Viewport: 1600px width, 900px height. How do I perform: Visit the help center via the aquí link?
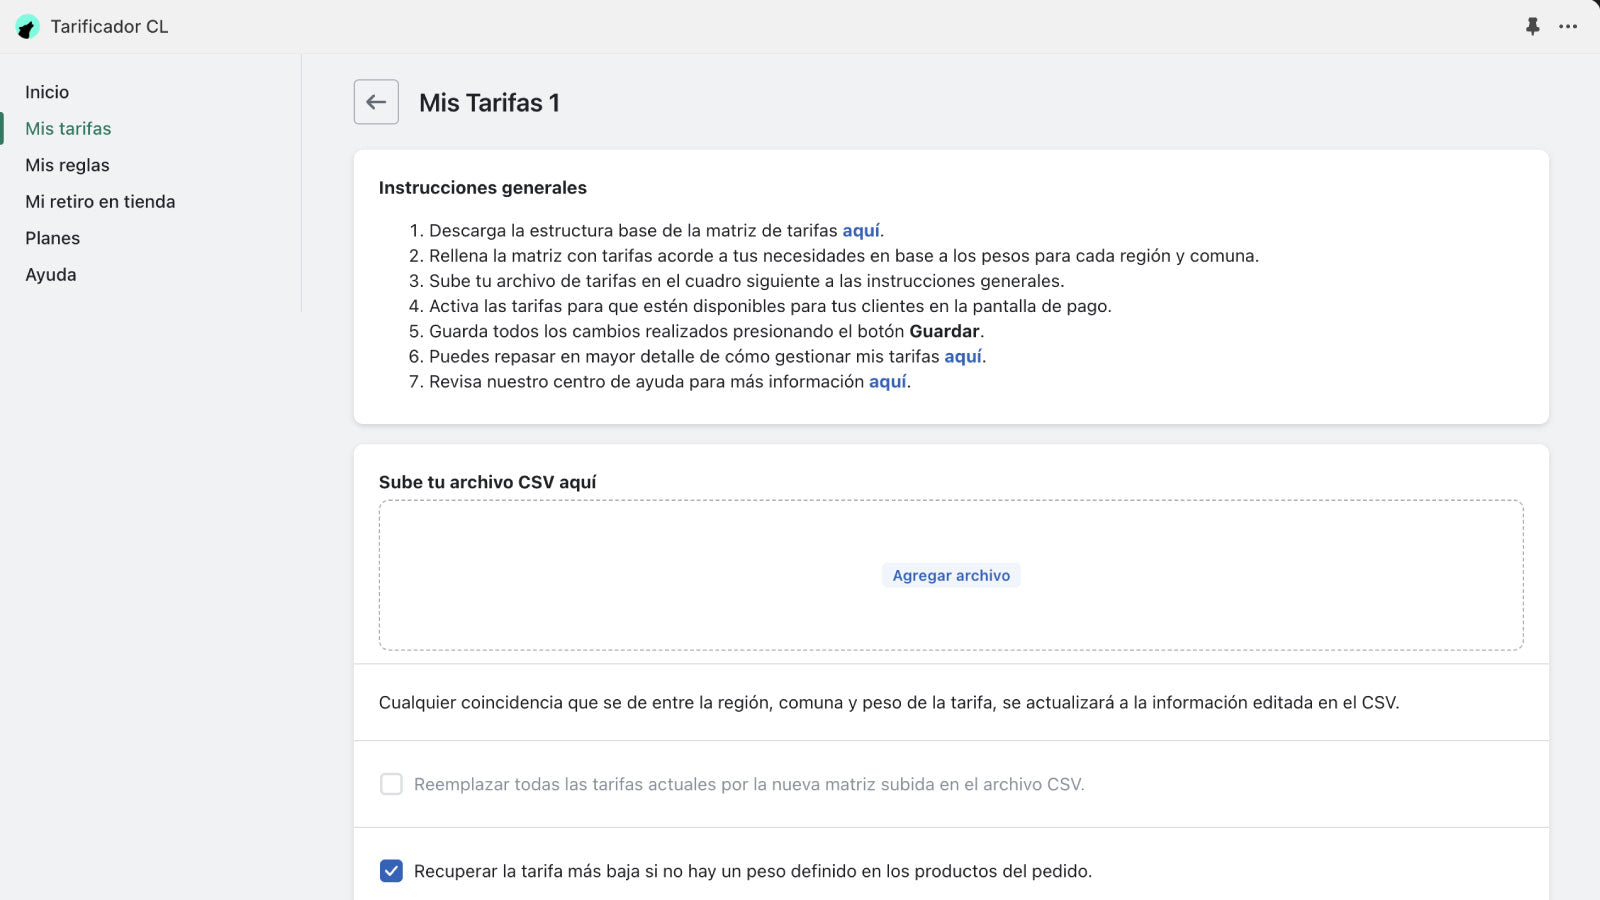pyautogui.click(x=888, y=381)
